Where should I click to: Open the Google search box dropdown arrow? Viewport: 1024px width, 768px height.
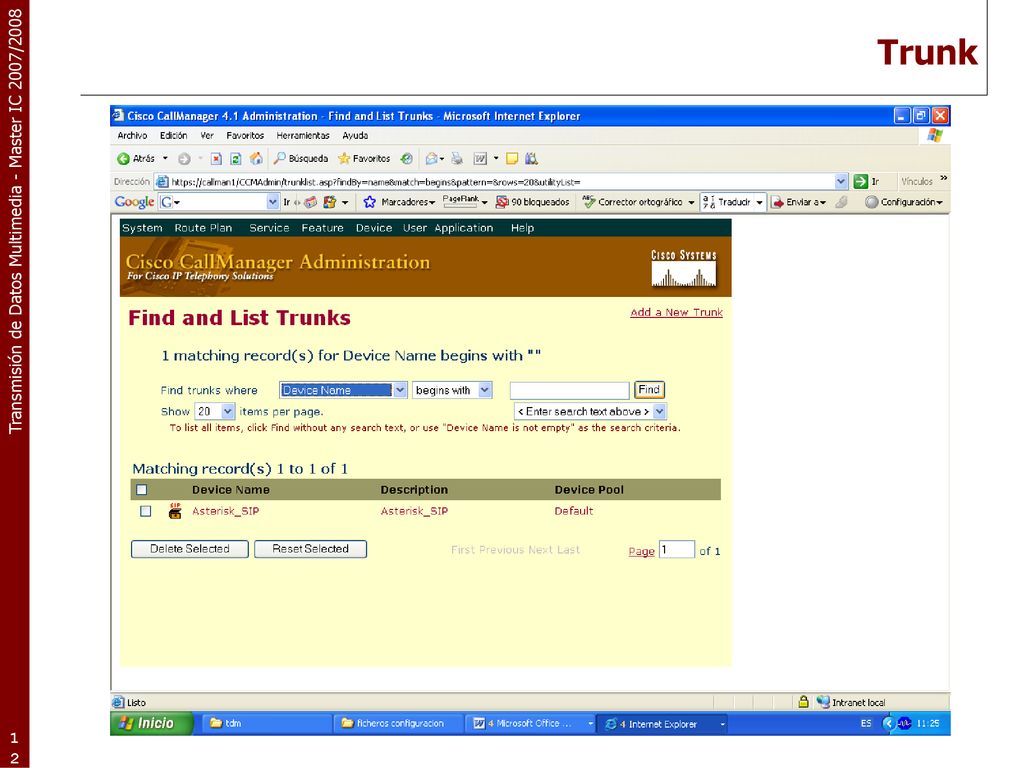point(273,202)
